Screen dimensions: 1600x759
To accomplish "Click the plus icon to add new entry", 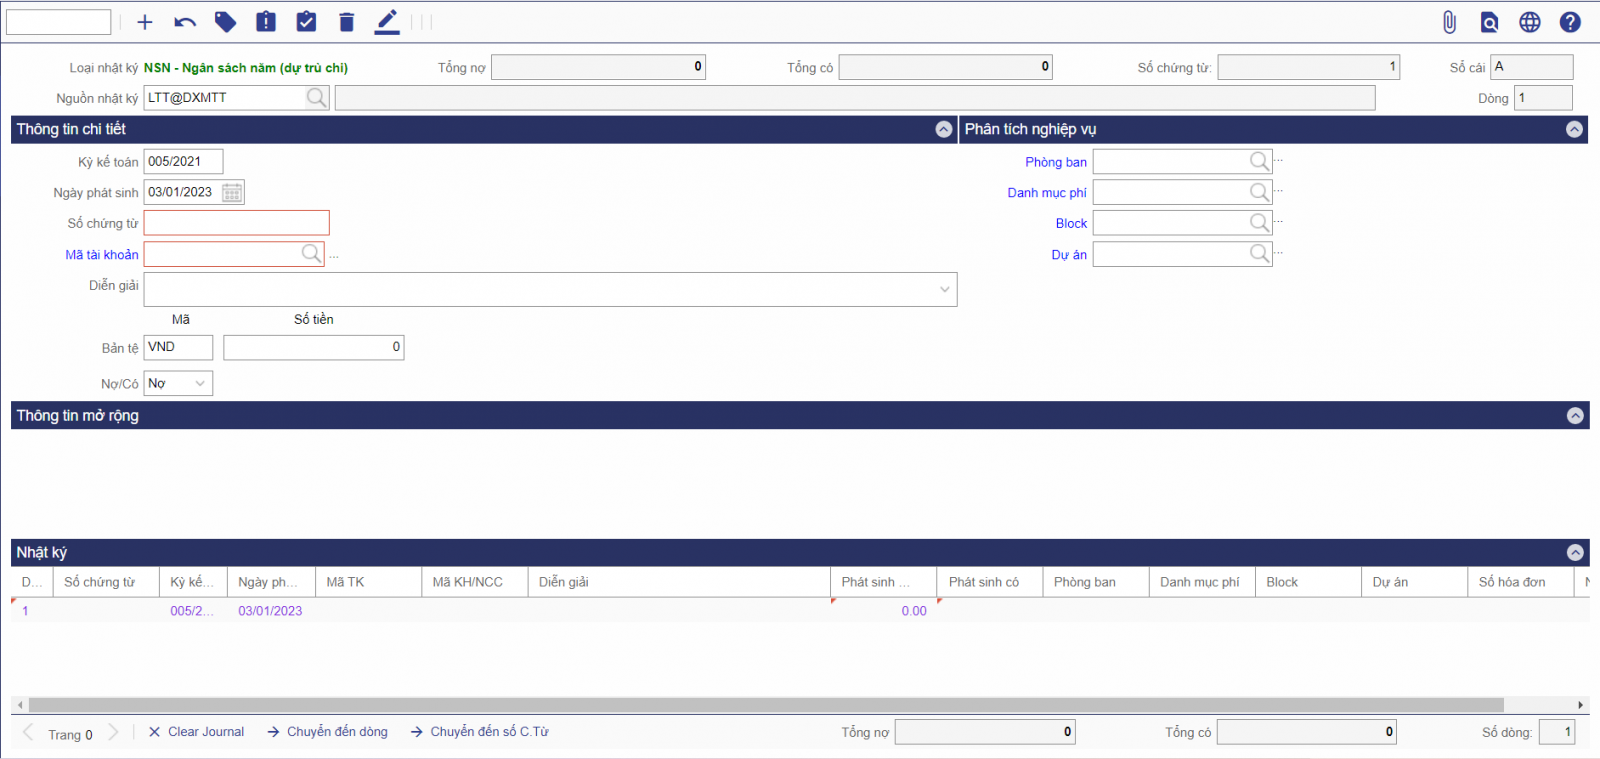I will (145, 22).
